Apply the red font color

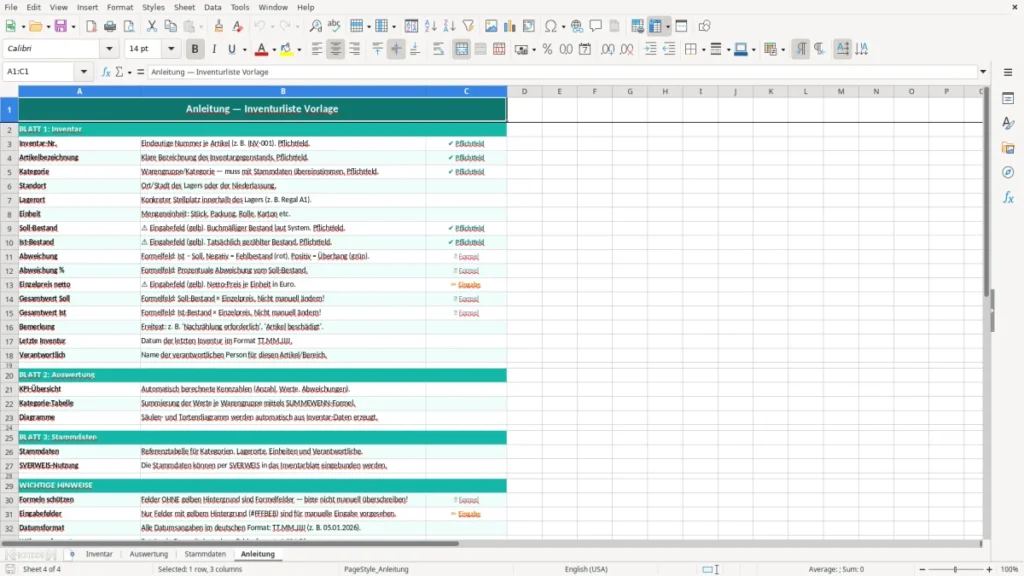coord(261,49)
